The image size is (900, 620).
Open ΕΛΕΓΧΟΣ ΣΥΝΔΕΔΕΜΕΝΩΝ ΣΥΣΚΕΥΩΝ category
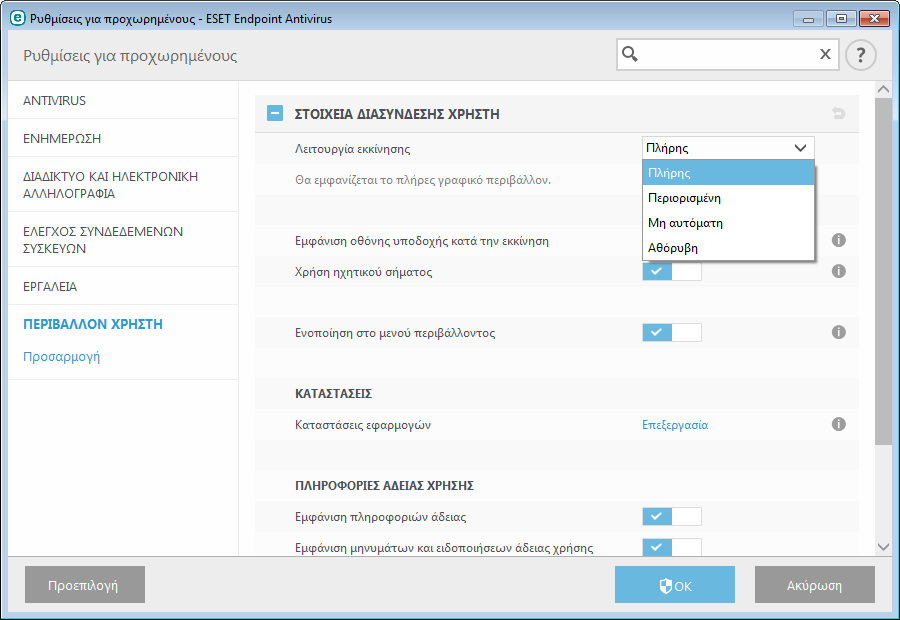(123, 240)
